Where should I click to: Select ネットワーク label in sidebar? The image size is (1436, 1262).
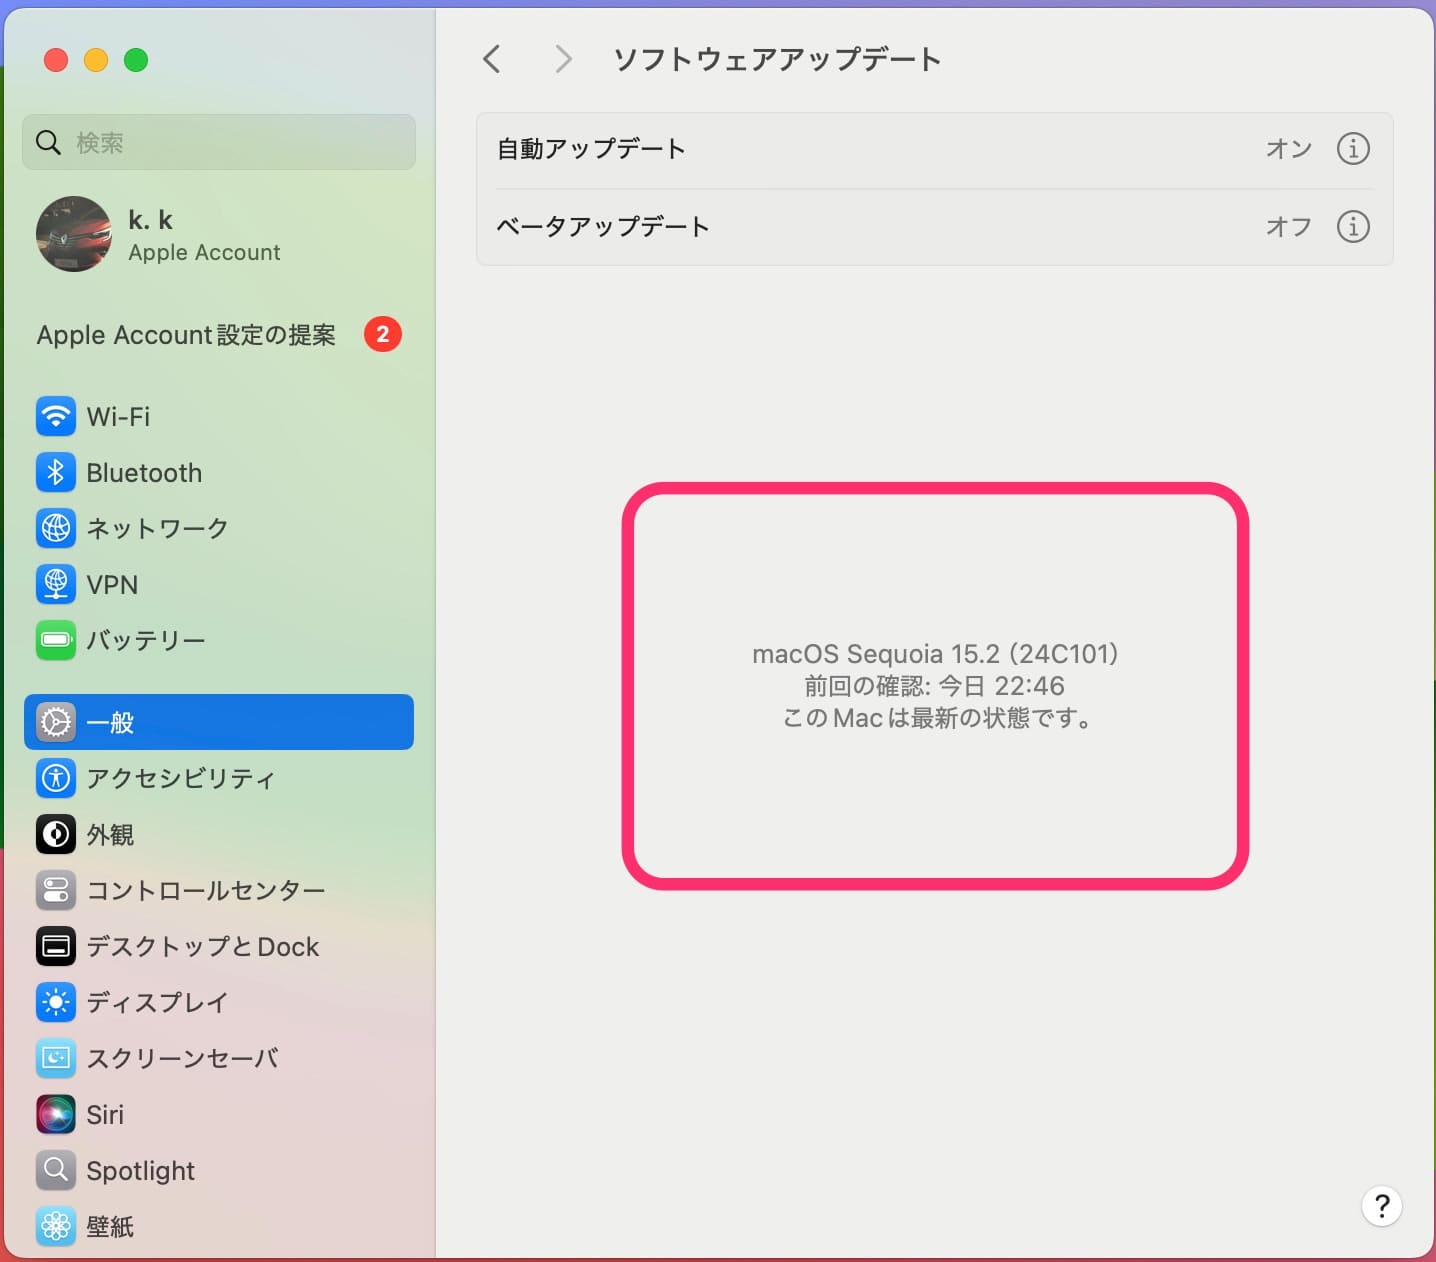[157, 528]
